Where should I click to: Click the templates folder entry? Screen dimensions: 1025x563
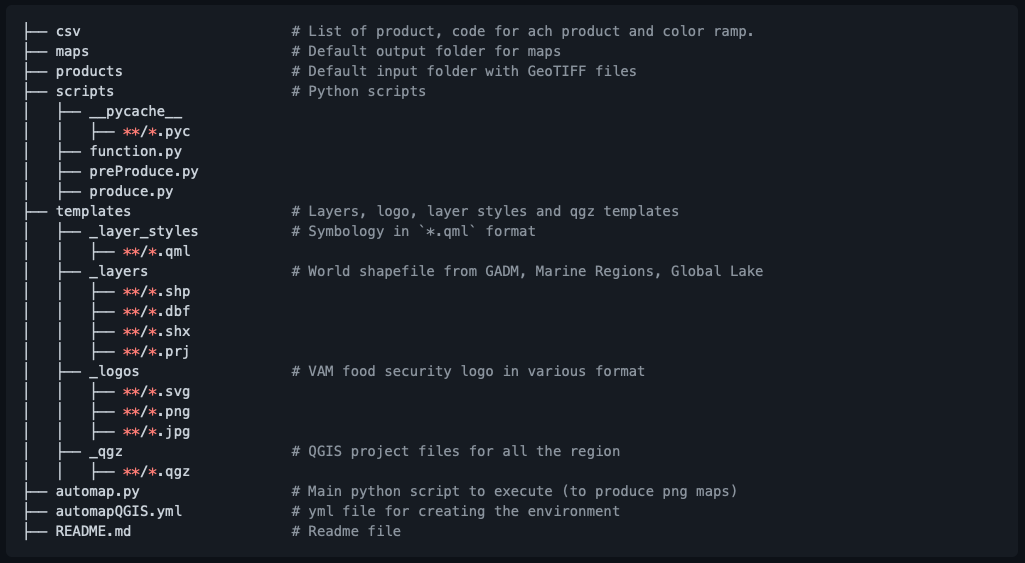click(x=93, y=211)
